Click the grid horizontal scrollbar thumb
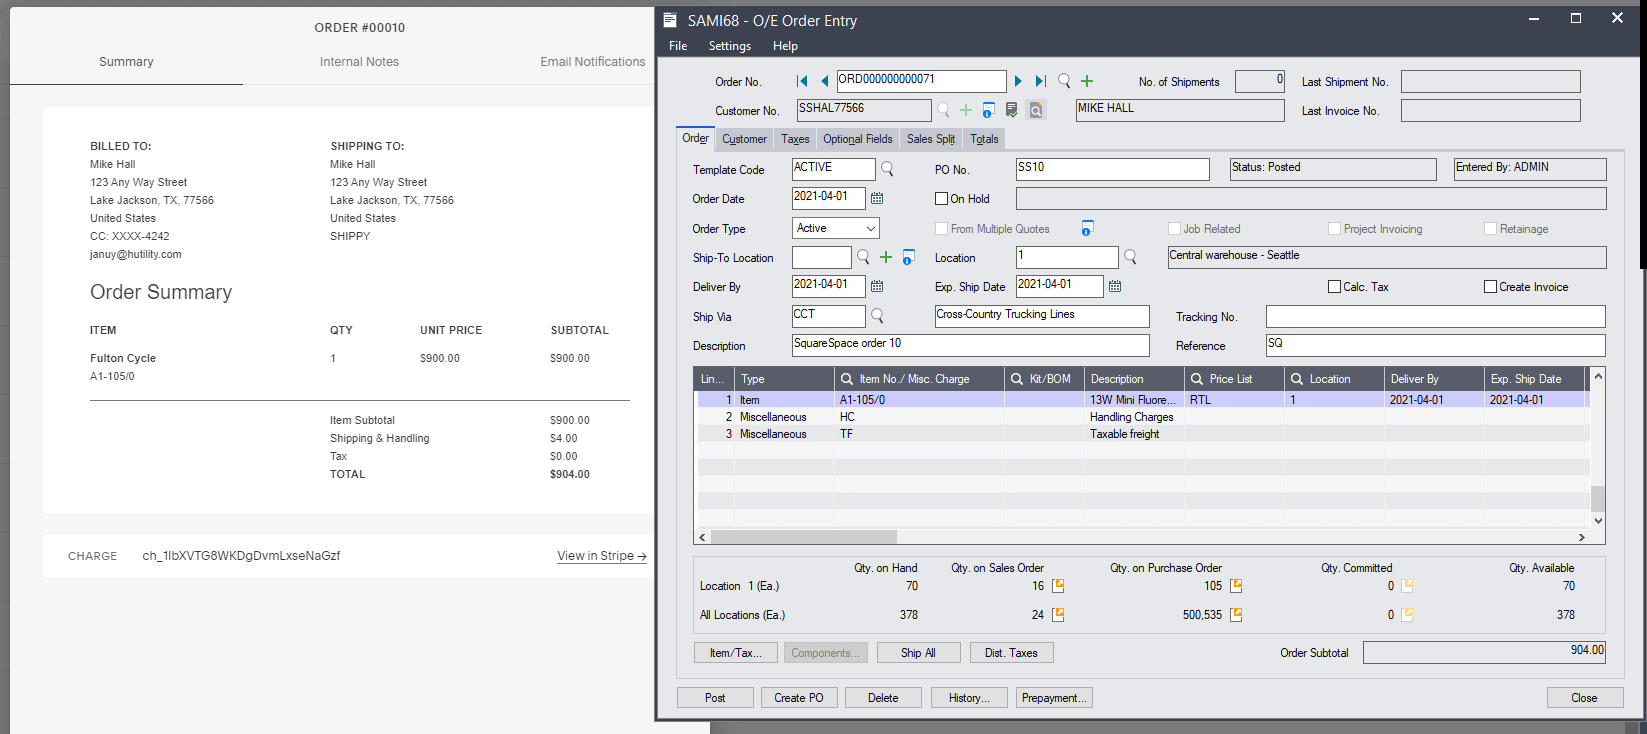Screen dimensions: 1647x734 [803, 537]
